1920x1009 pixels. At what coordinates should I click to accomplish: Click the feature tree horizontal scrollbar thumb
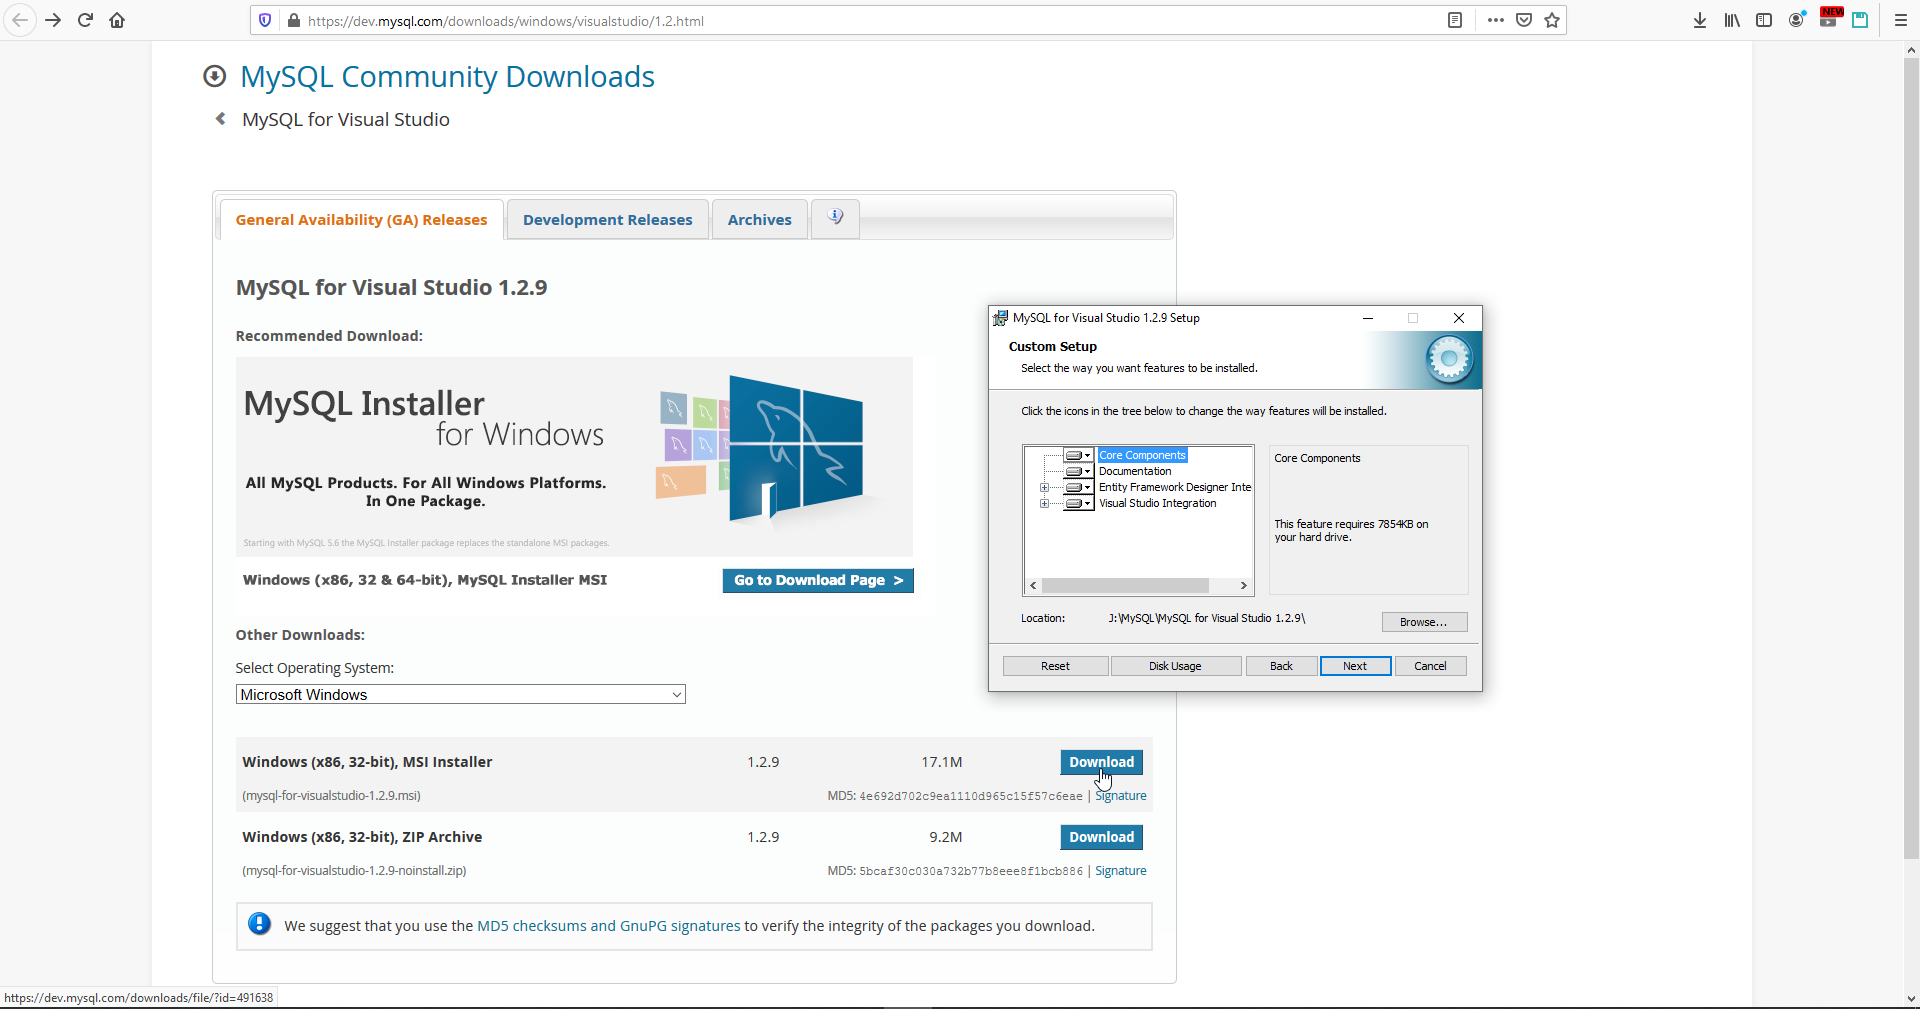[x=1125, y=586]
